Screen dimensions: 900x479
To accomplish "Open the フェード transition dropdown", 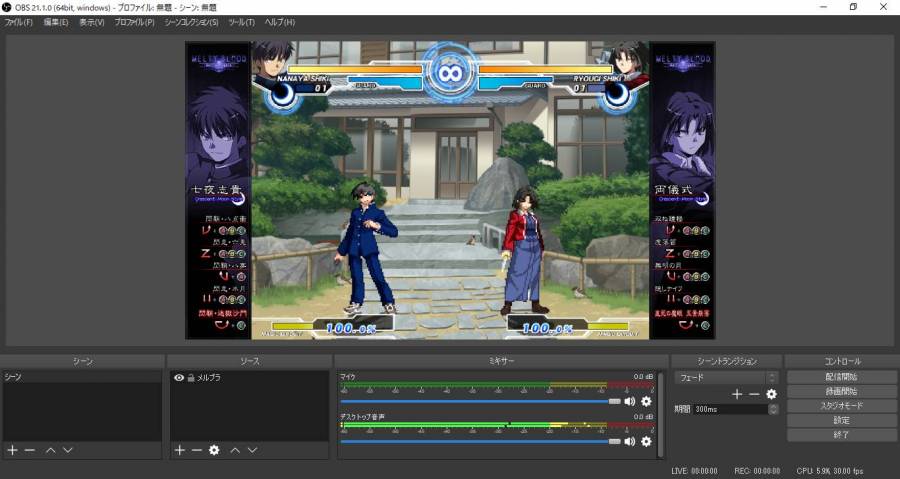I will click(x=727, y=377).
